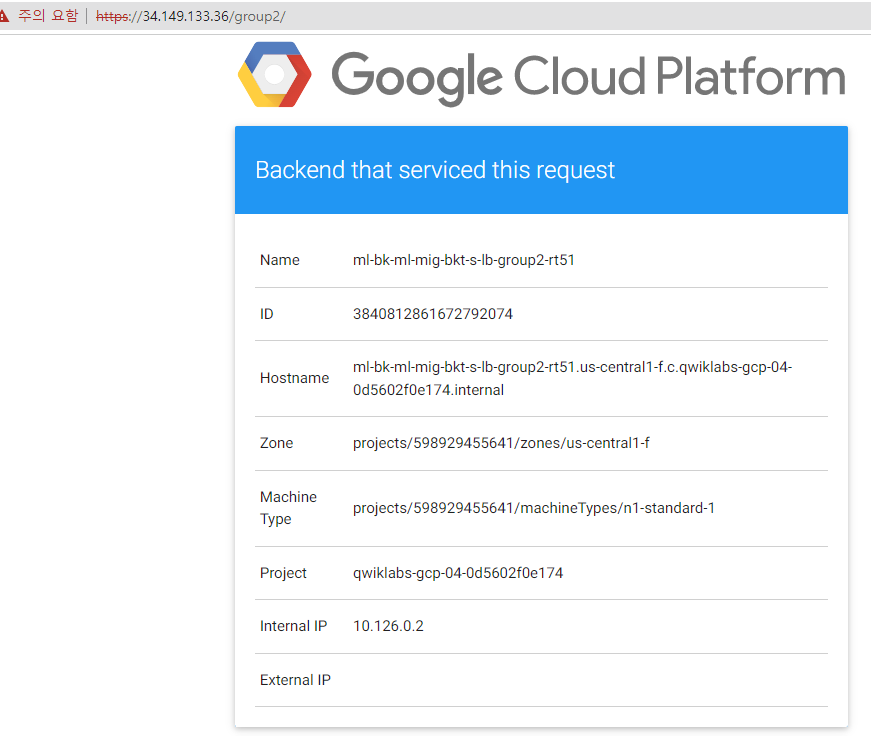Click the 'Zone' row label
Screen dimensions: 871x736
pos(277,443)
